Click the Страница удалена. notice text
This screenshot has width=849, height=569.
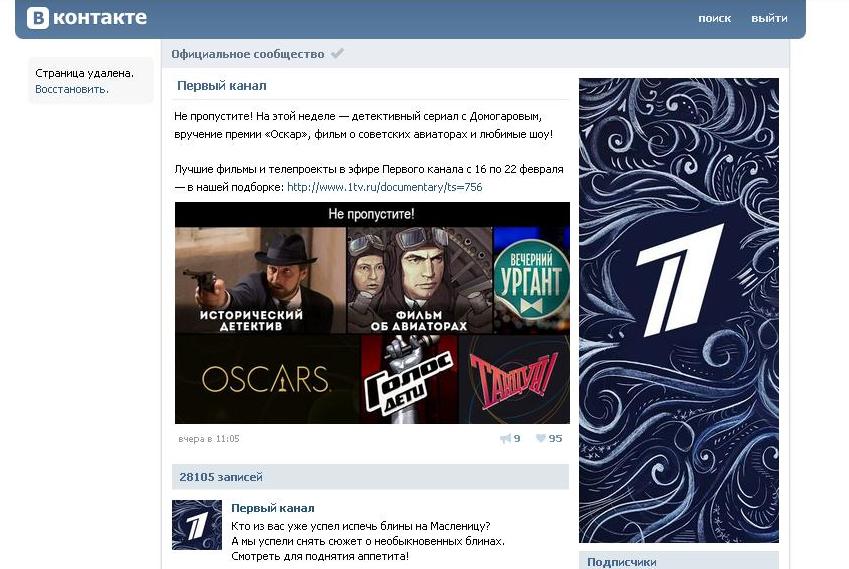(x=84, y=73)
